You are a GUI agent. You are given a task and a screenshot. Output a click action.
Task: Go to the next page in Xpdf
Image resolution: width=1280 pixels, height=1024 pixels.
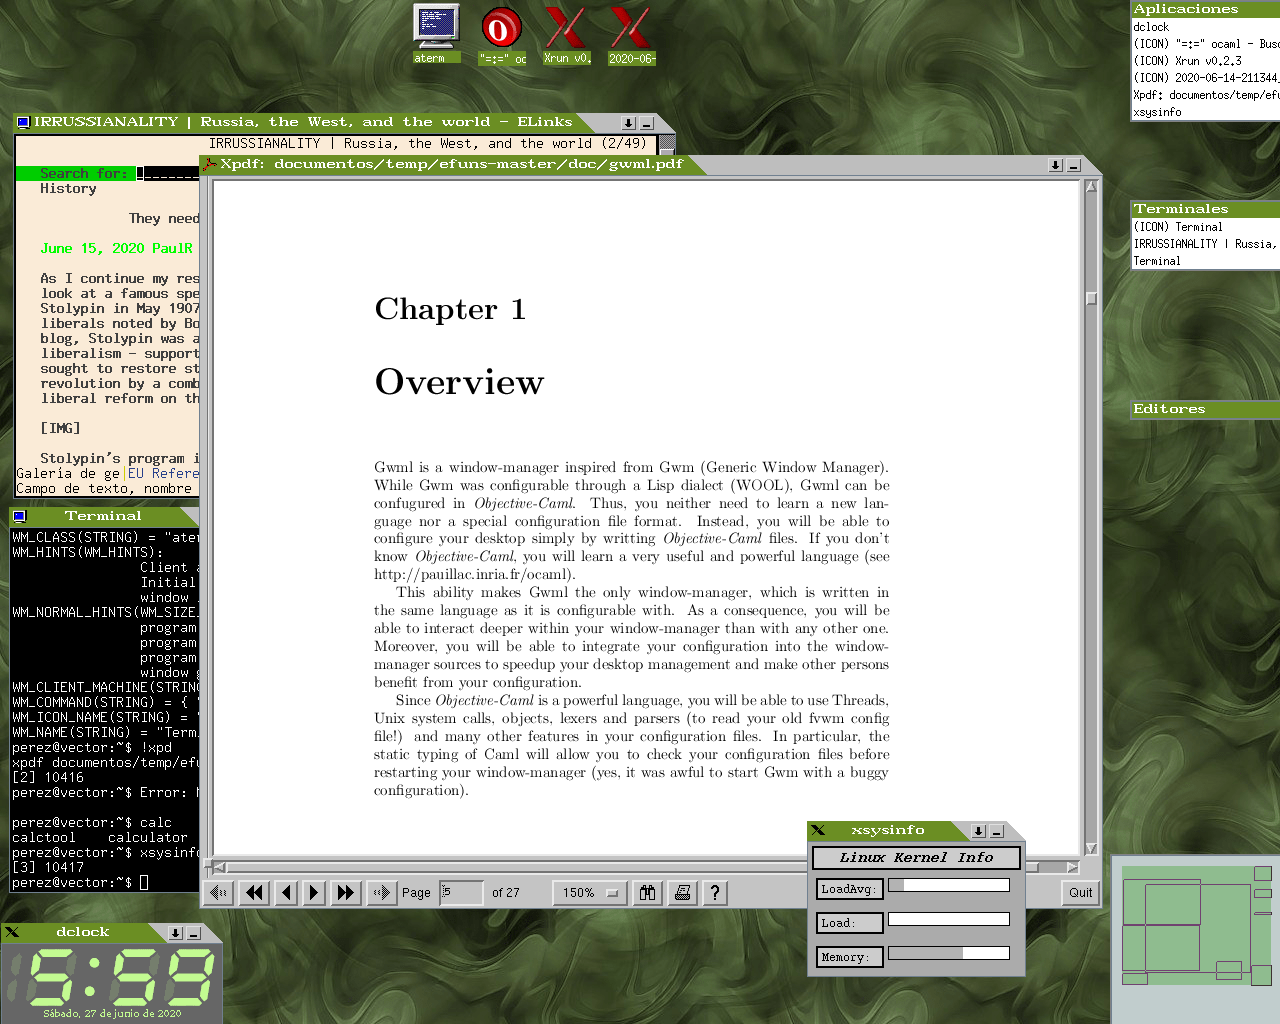point(314,892)
